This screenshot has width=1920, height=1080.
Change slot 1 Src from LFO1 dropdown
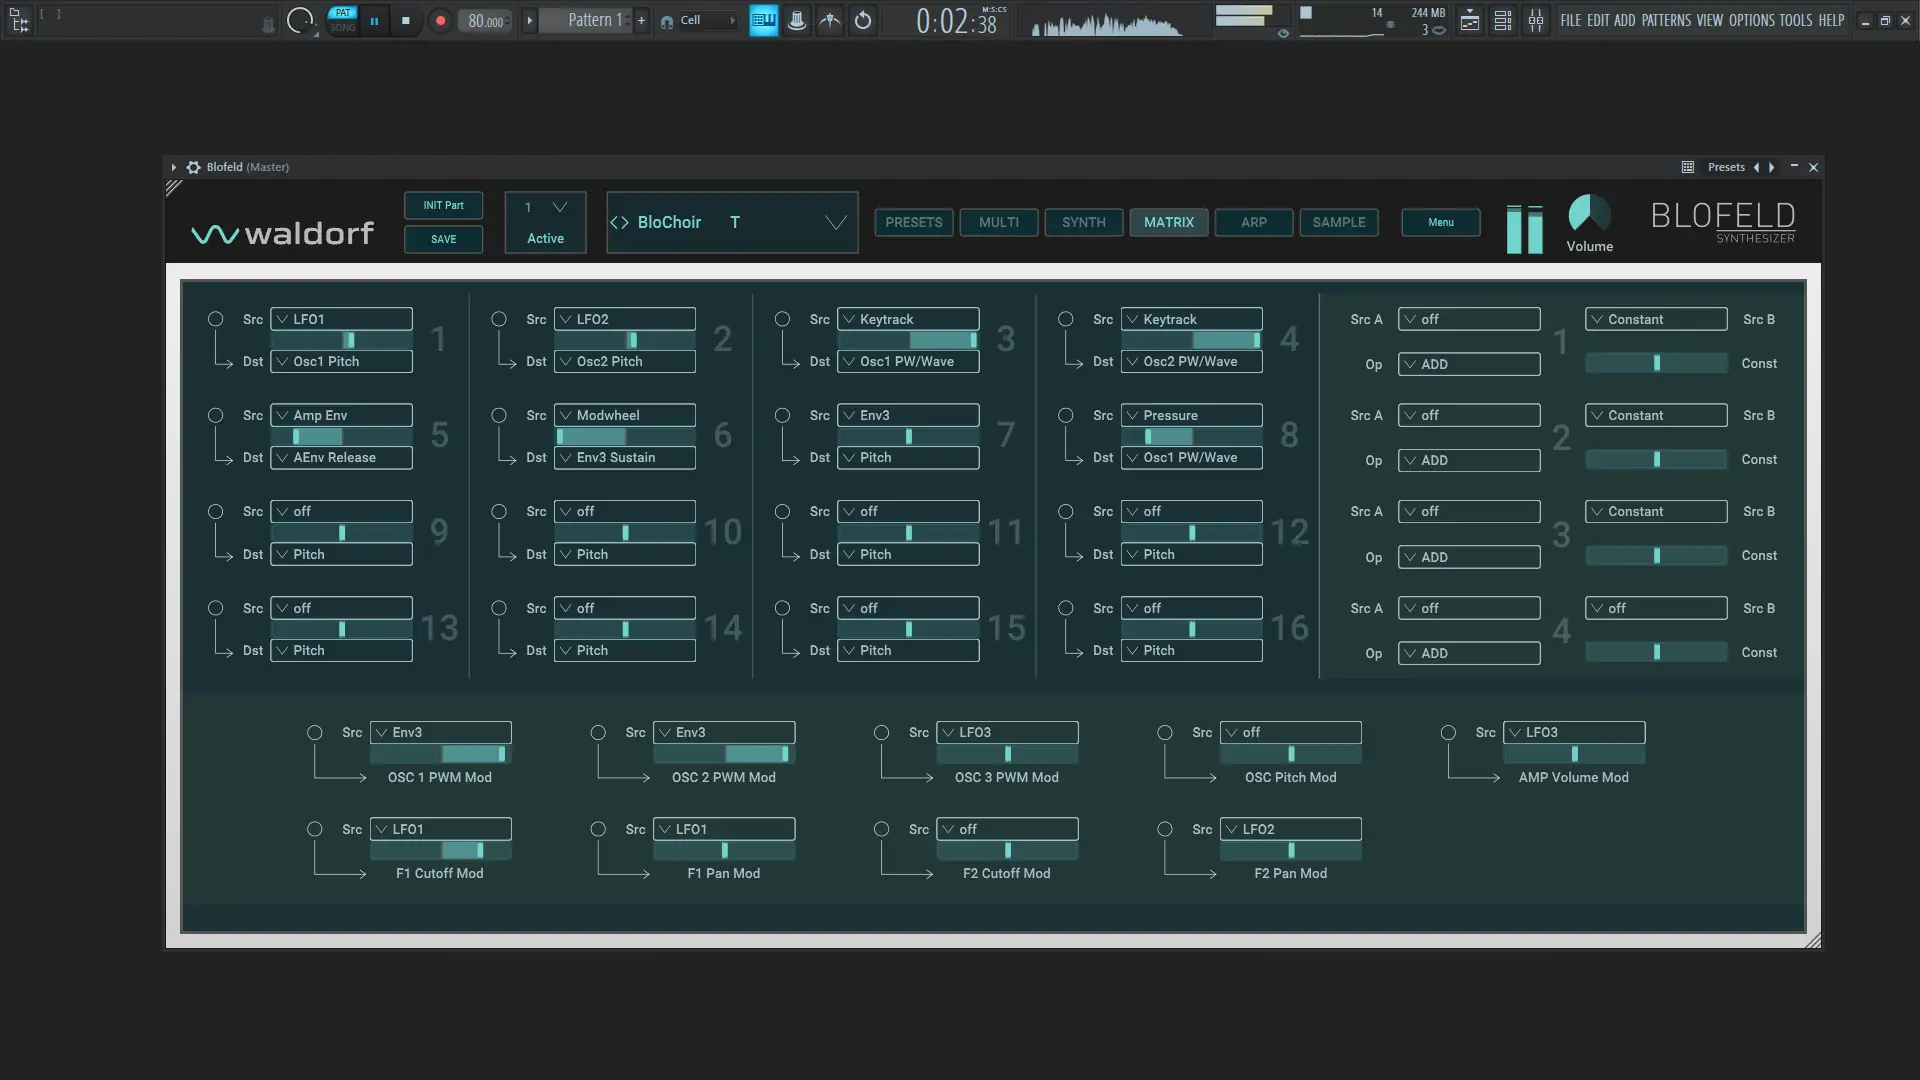pos(340,318)
